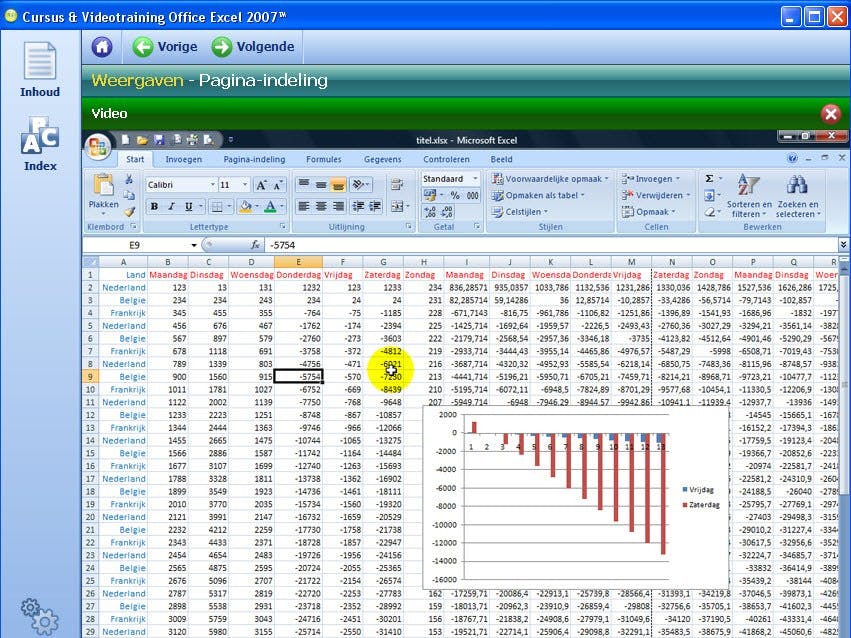
Task: Open the Pagina-indeling ribbon tab
Action: tap(254, 160)
